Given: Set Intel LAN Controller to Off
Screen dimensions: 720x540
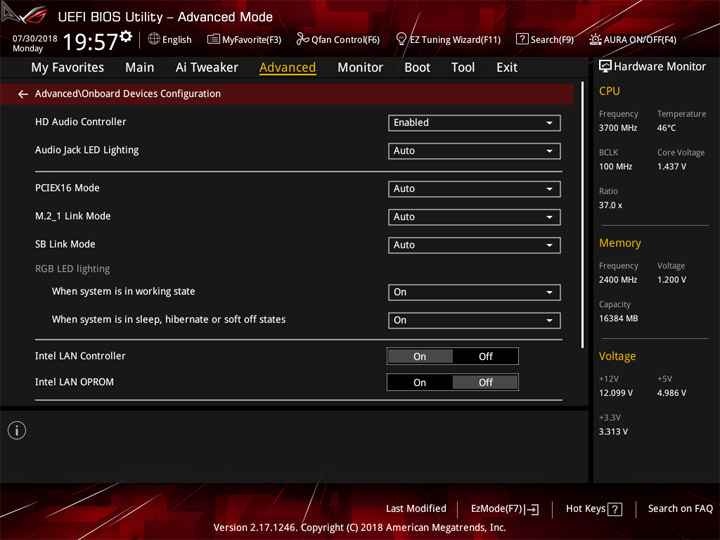Looking at the screenshot, I should (x=485, y=356).
